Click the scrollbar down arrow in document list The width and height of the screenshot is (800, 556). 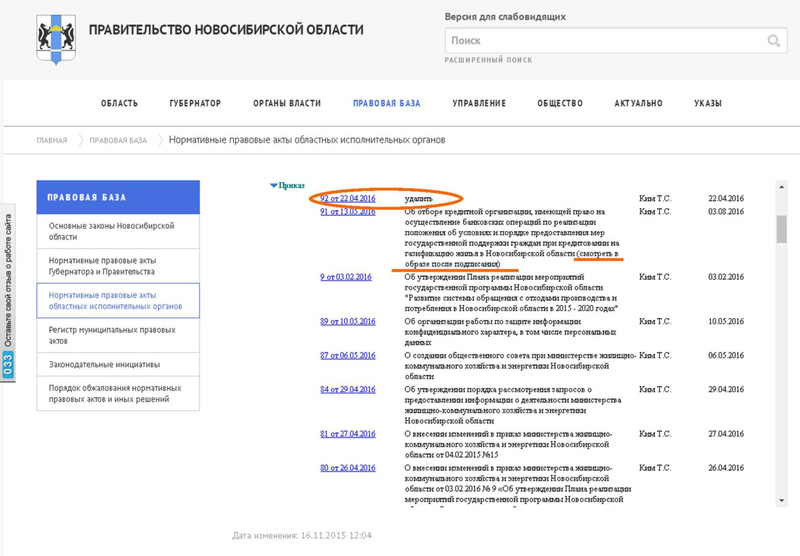781,501
